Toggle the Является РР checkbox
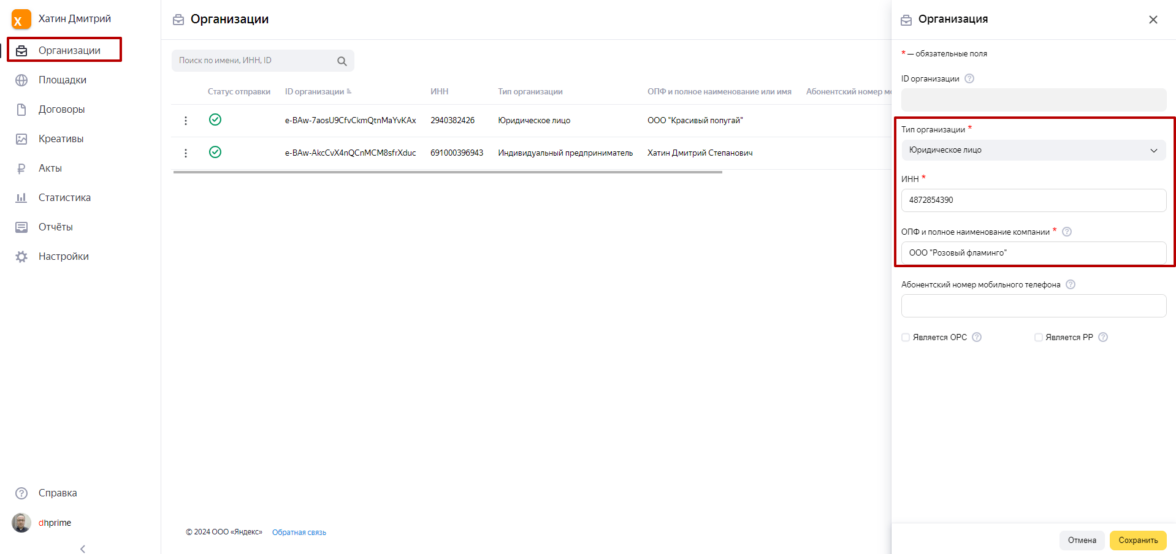The height and width of the screenshot is (554, 1176). click(x=1038, y=338)
